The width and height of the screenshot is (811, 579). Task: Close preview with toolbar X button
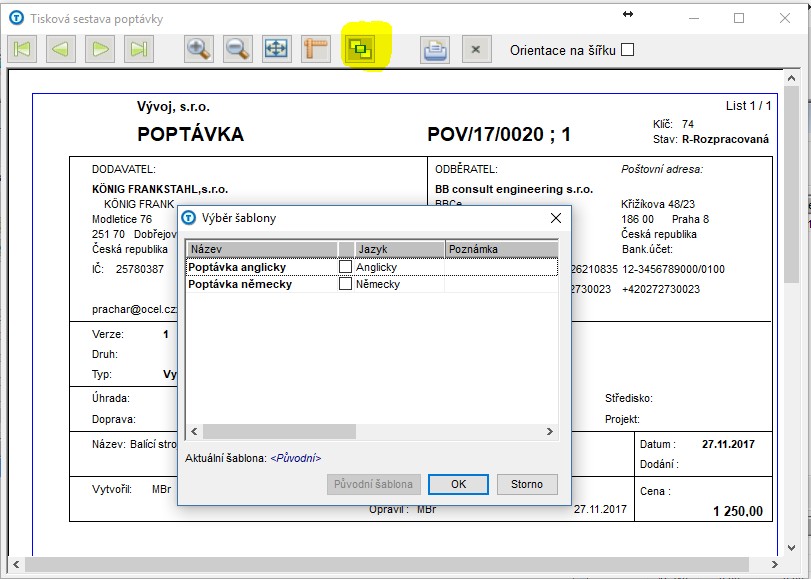point(476,50)
